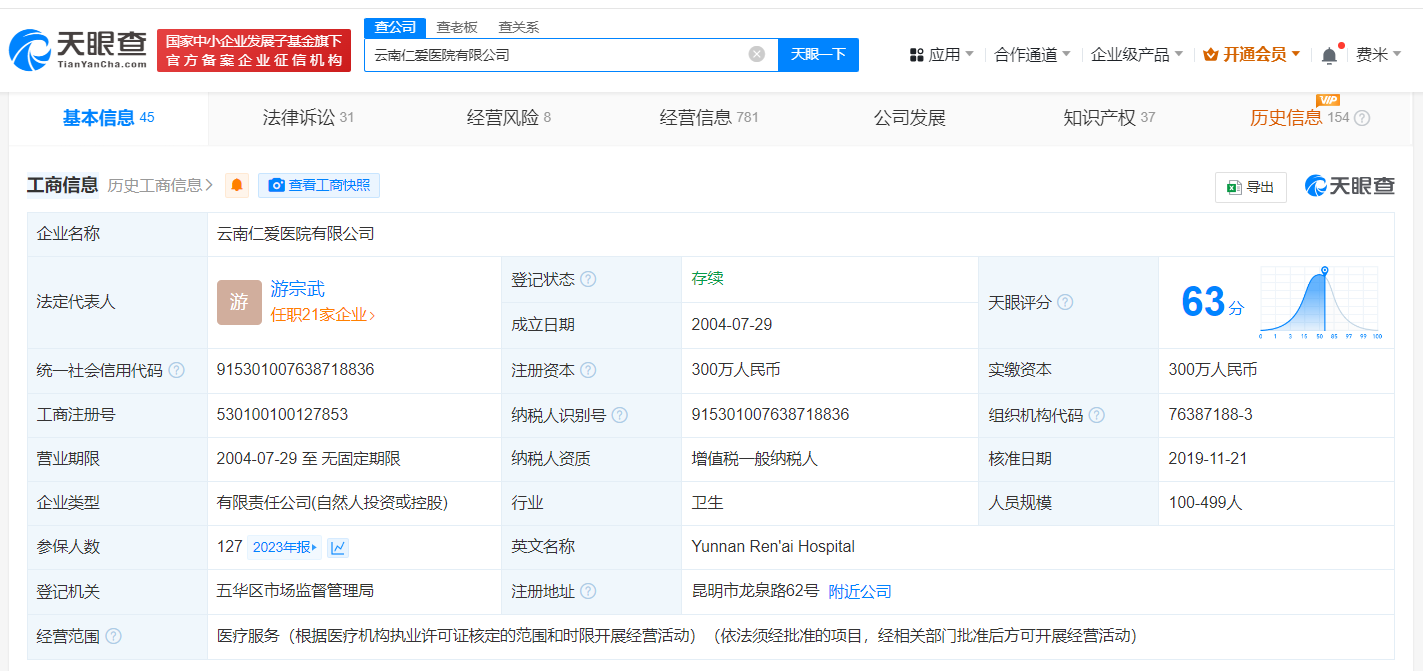Viewport: 1423px width, 671px height.
Task: Click the help icon beside 历史信息 tab
Action: tap(1362, 118)
